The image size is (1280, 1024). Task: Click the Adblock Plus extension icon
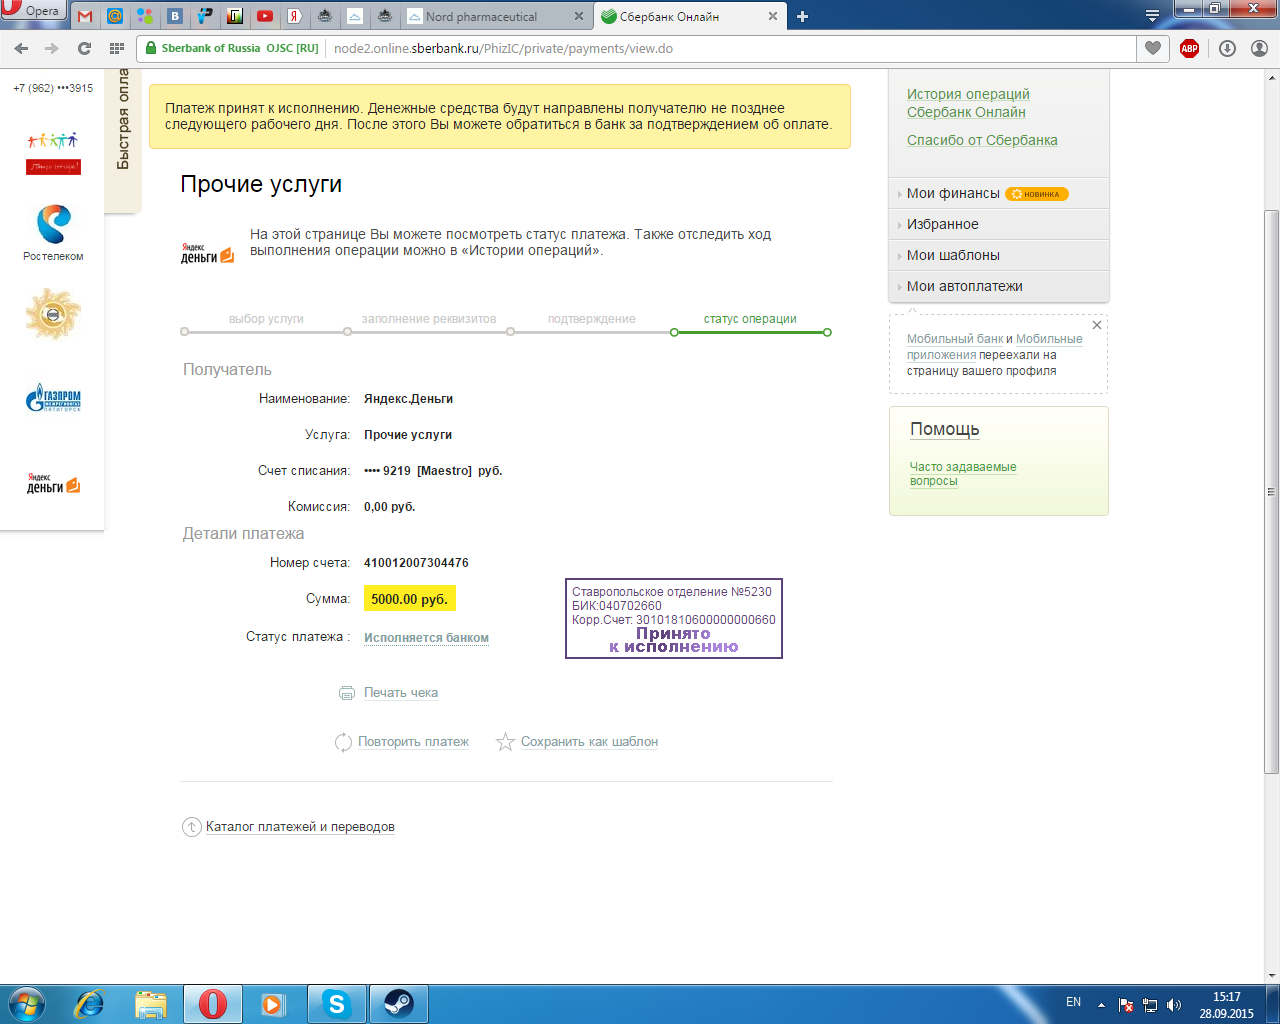[x=1189, y=48]
